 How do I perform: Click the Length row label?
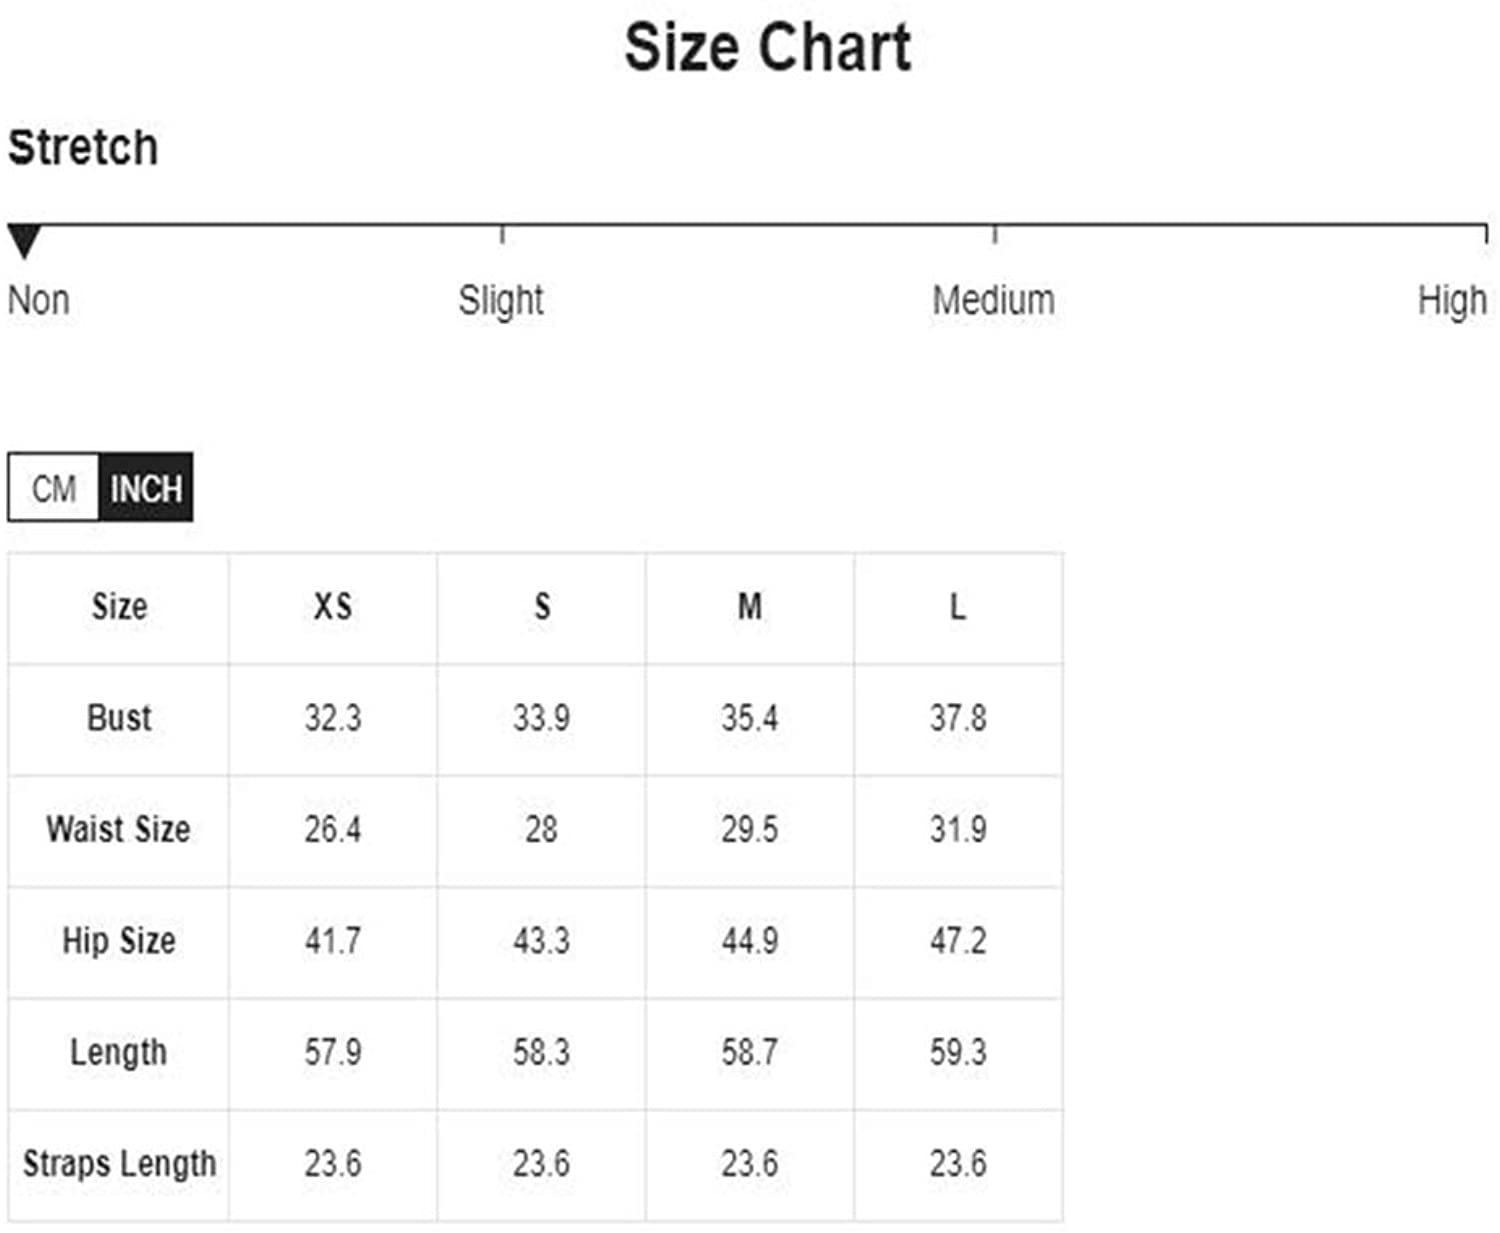118,1052
